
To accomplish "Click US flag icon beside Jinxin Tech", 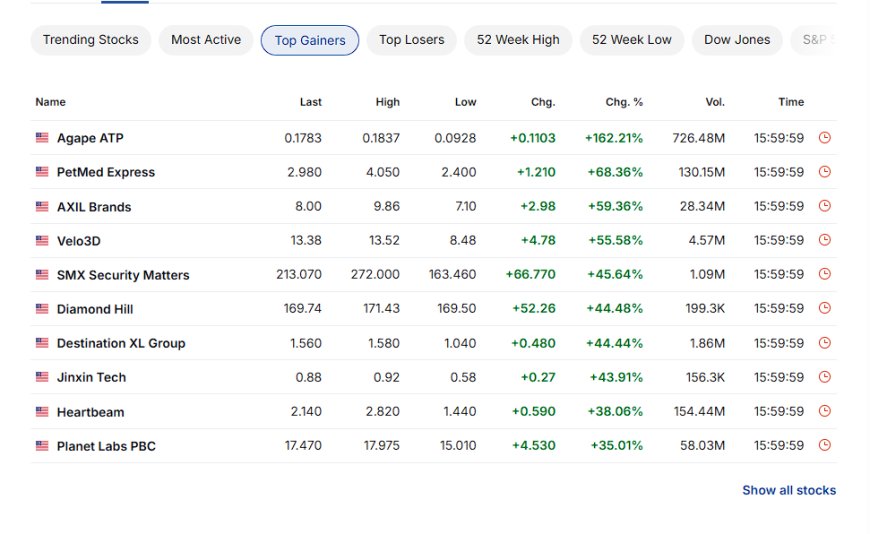I will coord(42,377).
